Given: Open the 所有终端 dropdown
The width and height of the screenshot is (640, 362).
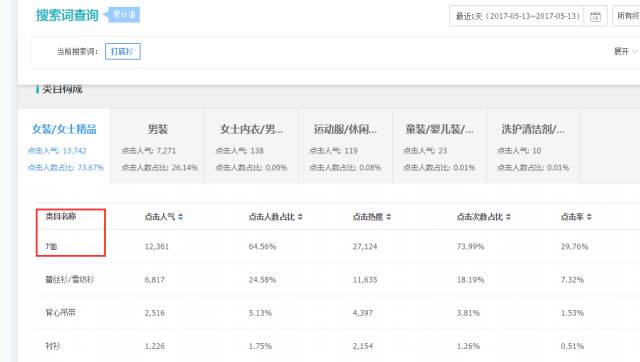Looking at the screenshot, I should click(x=626, y=16).
